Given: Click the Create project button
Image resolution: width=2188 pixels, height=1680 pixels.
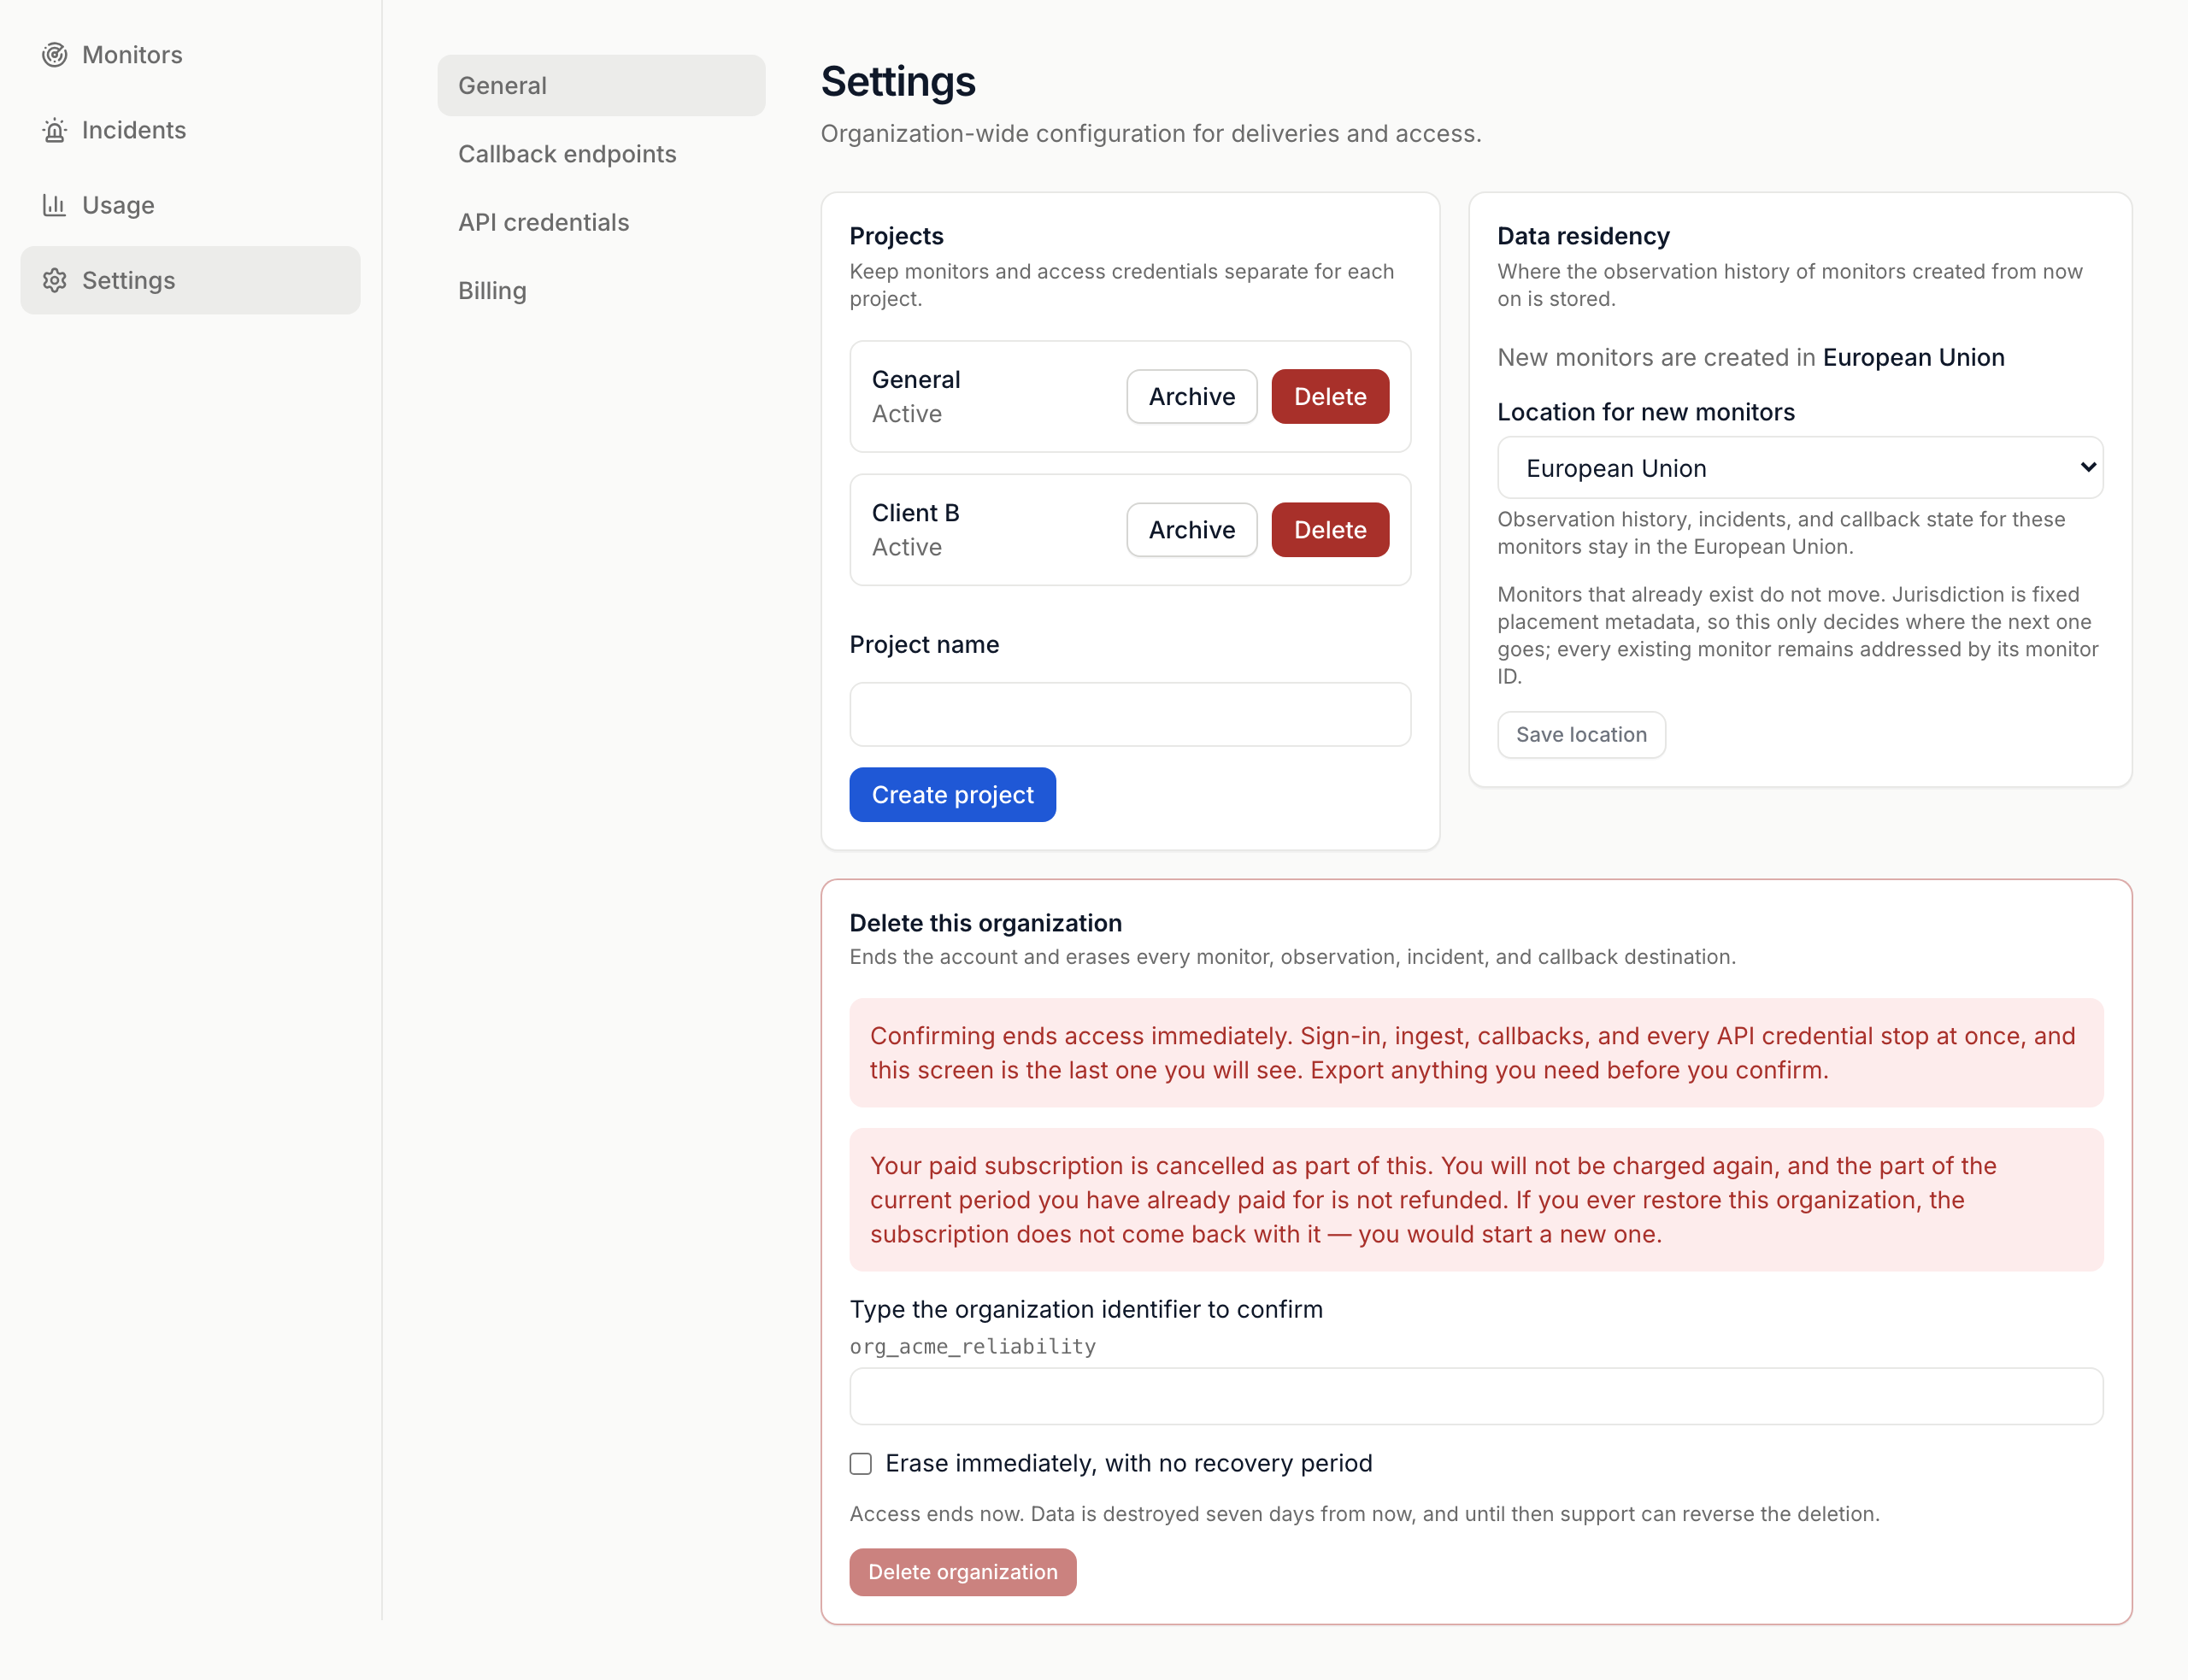Looking at the screenshot, I should click(952, 795).
